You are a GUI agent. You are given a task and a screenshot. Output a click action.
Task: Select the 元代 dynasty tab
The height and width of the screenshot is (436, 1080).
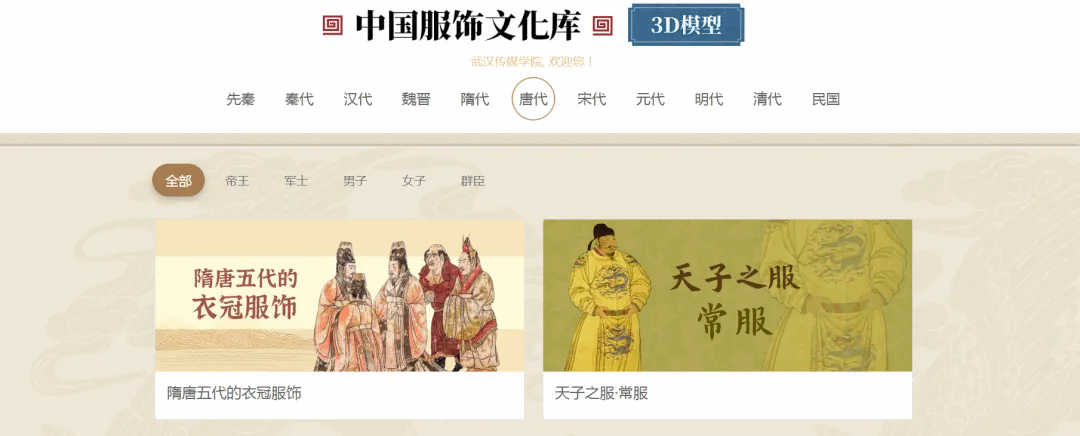[650, 99]
